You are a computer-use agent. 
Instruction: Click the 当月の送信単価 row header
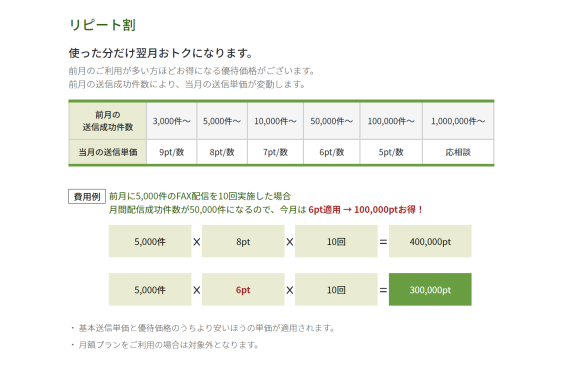tap(108, 152)
